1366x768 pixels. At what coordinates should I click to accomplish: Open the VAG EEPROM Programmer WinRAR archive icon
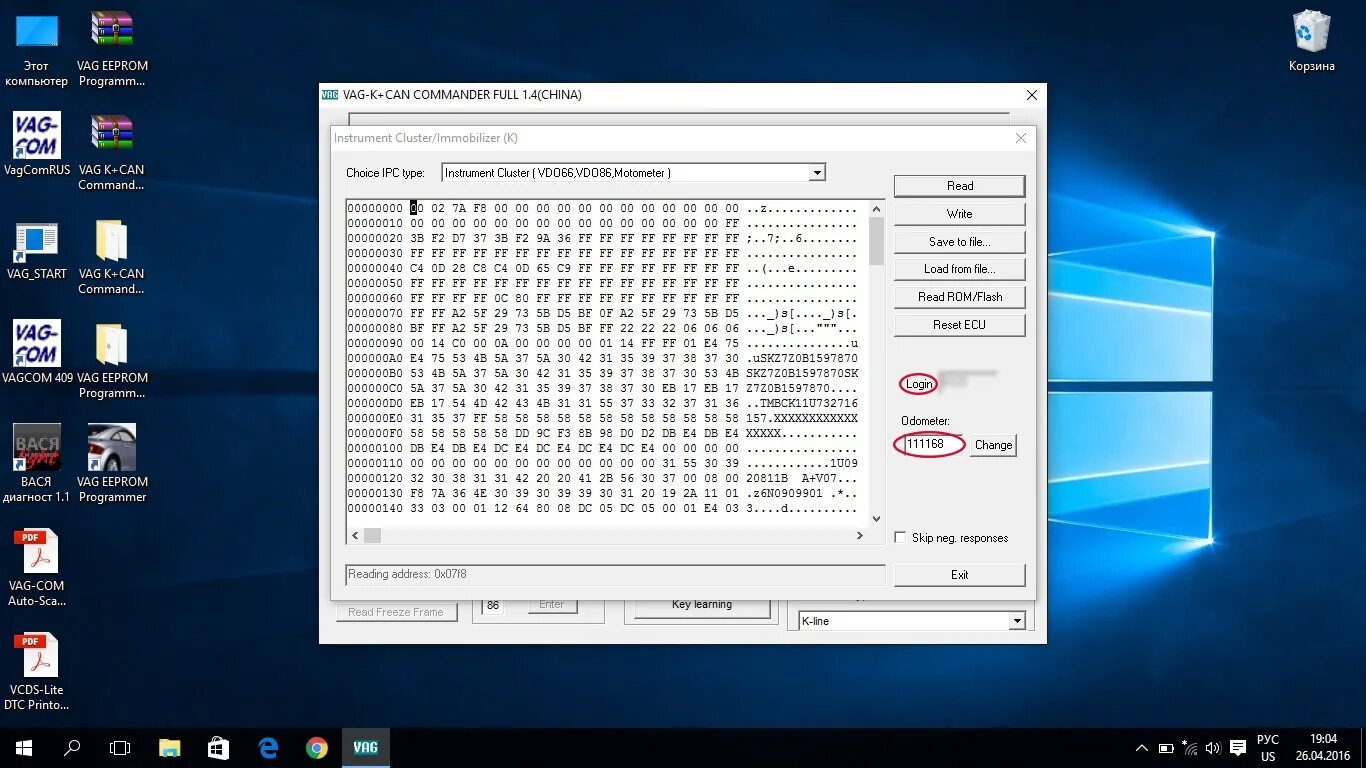click(x=112, y=48)
